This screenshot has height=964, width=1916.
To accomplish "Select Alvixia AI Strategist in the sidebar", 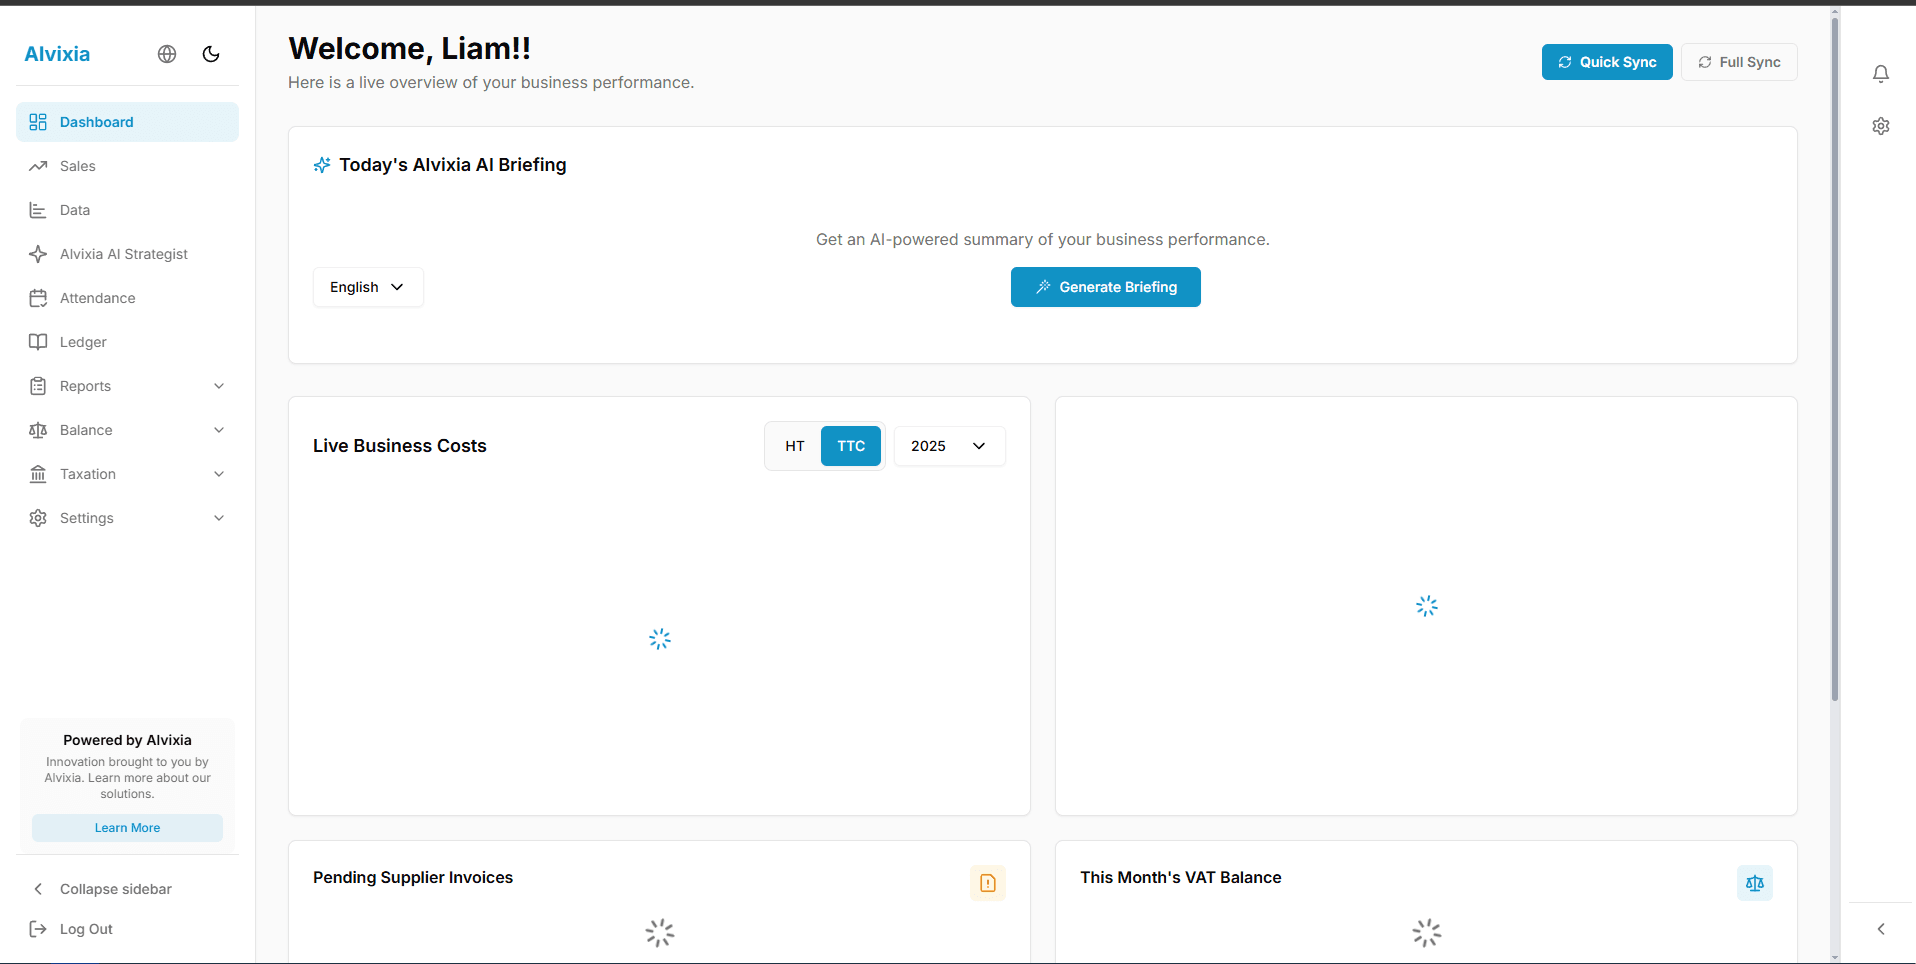I will [123, 253].
